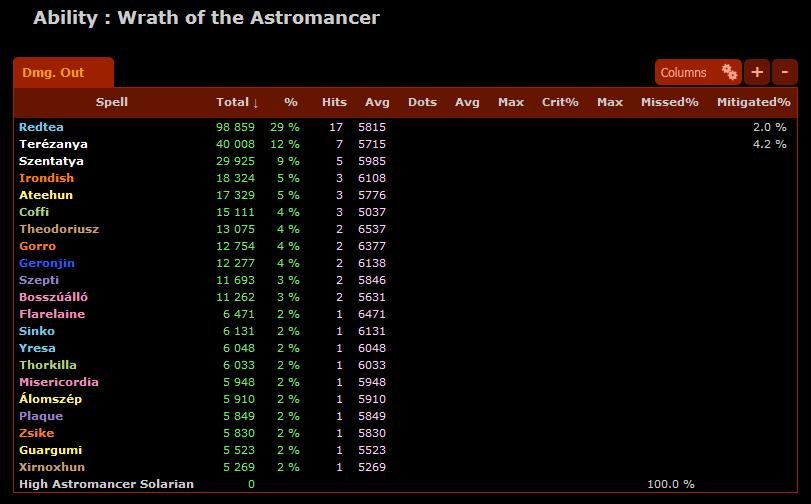Sort by the Missed% column header
Screen dimensions: 811x504
[669, 102]
